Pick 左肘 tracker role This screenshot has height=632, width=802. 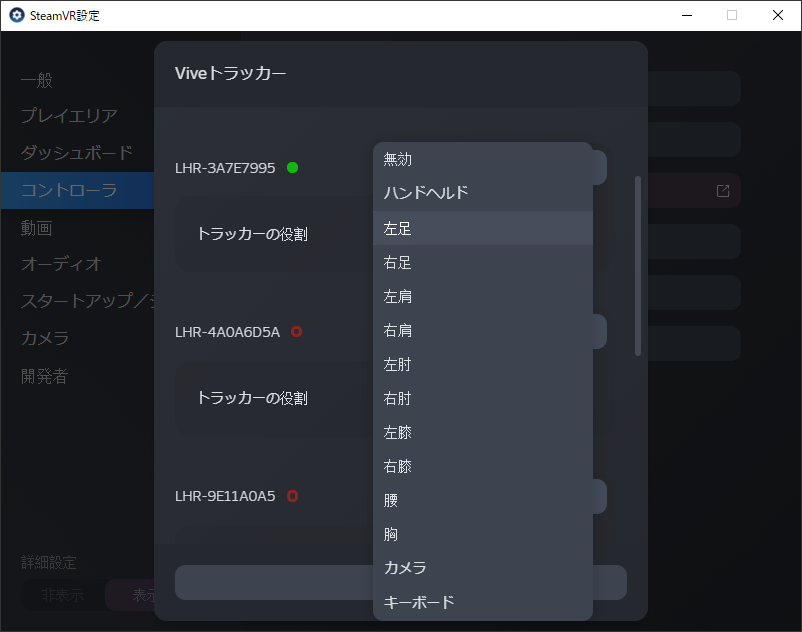coord(483,364)
